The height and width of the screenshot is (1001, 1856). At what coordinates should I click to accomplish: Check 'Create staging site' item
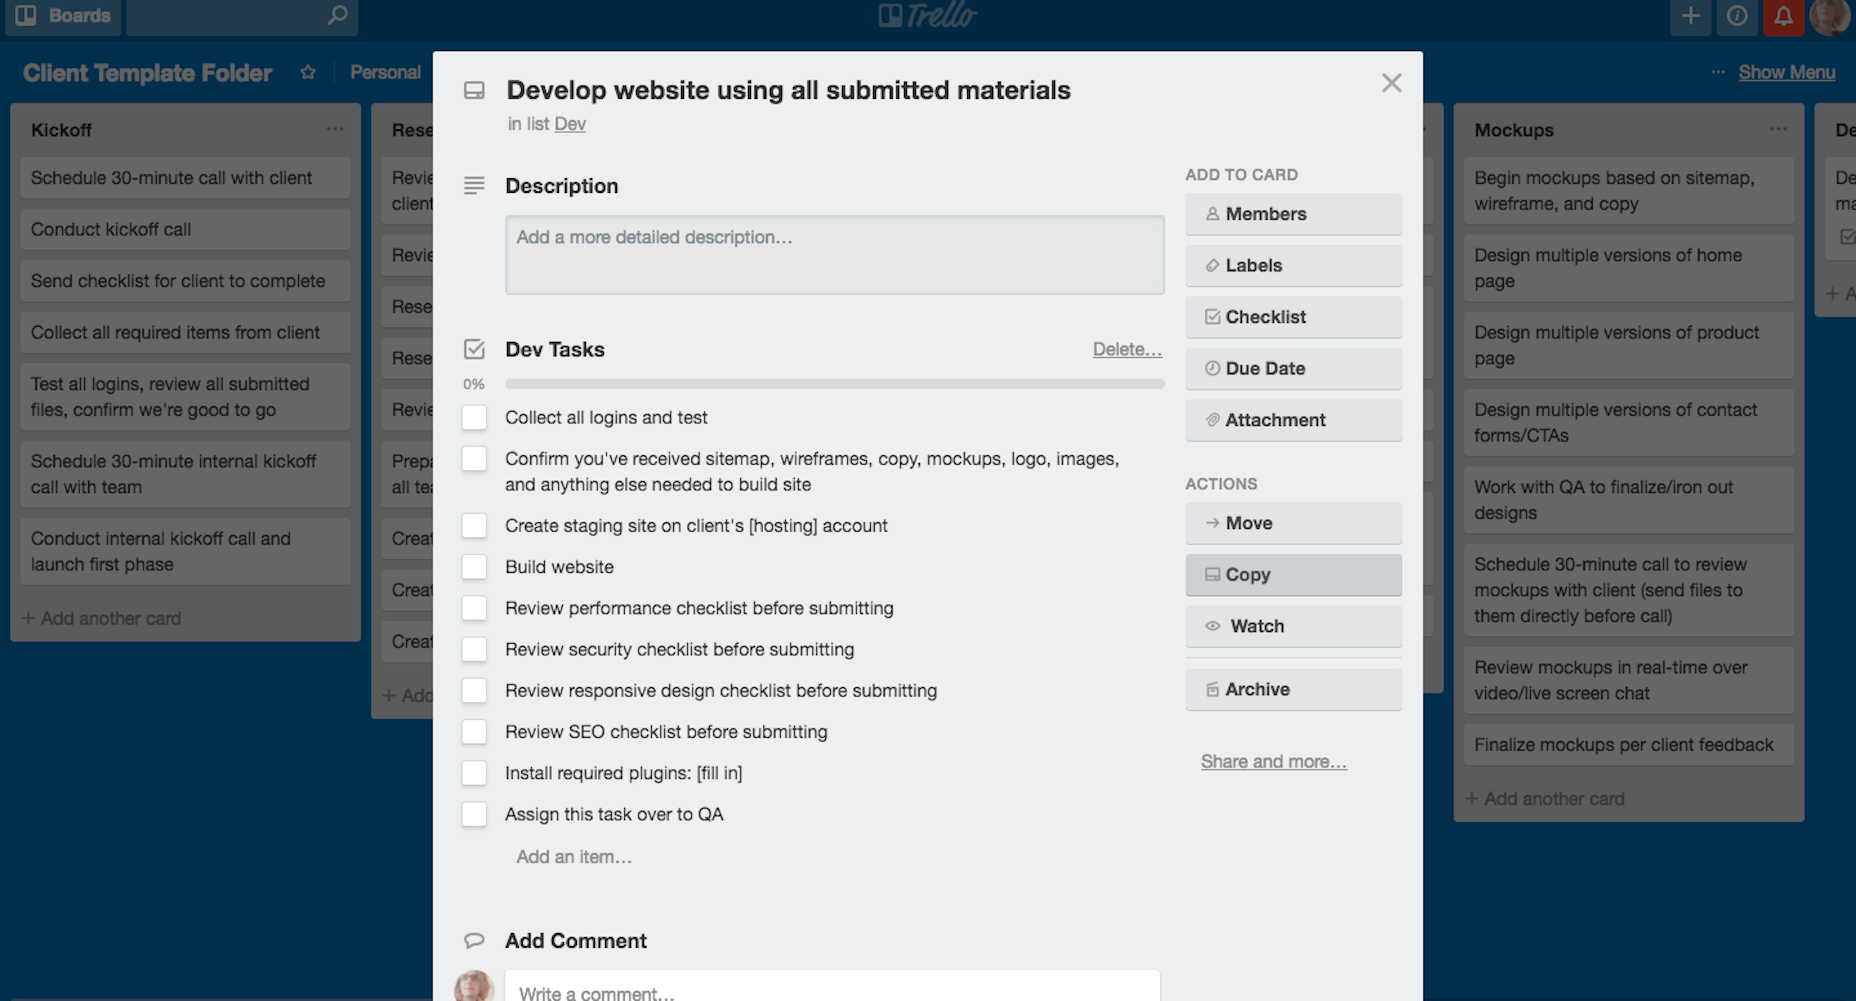[x=474, y=526]
